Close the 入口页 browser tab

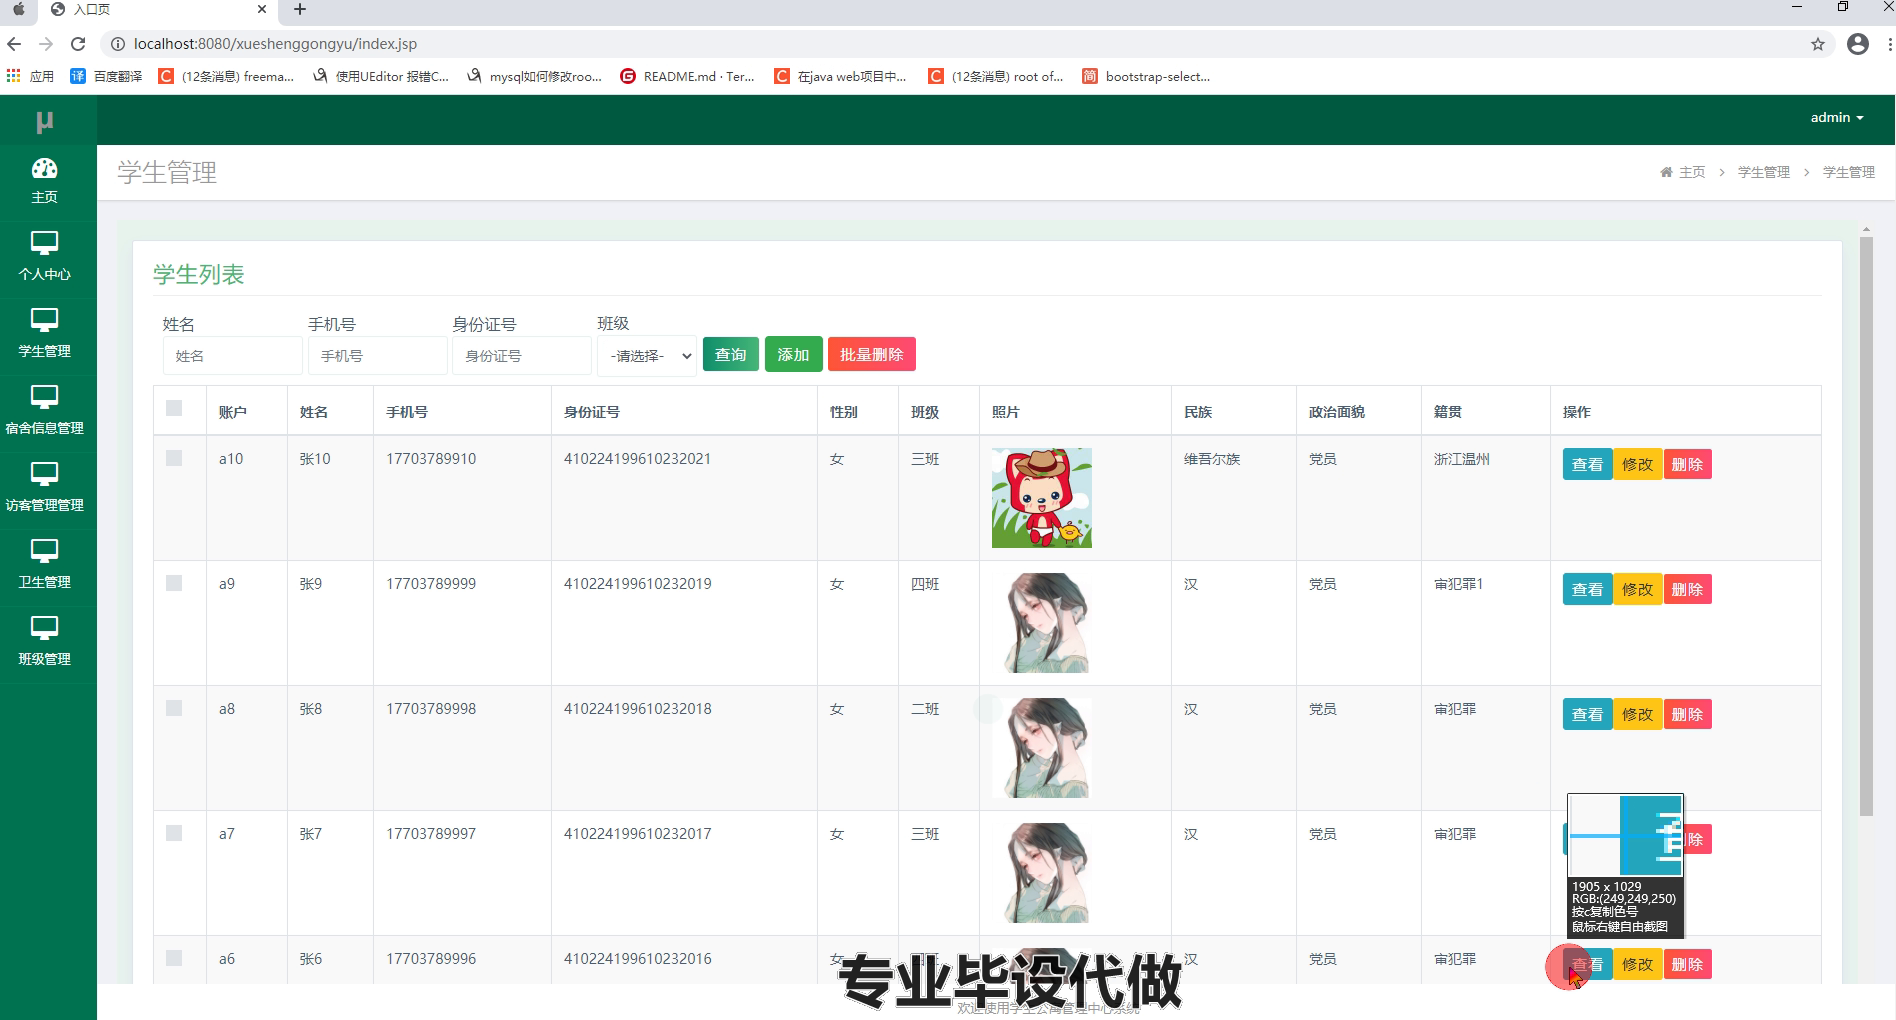[x=262, y=9]
